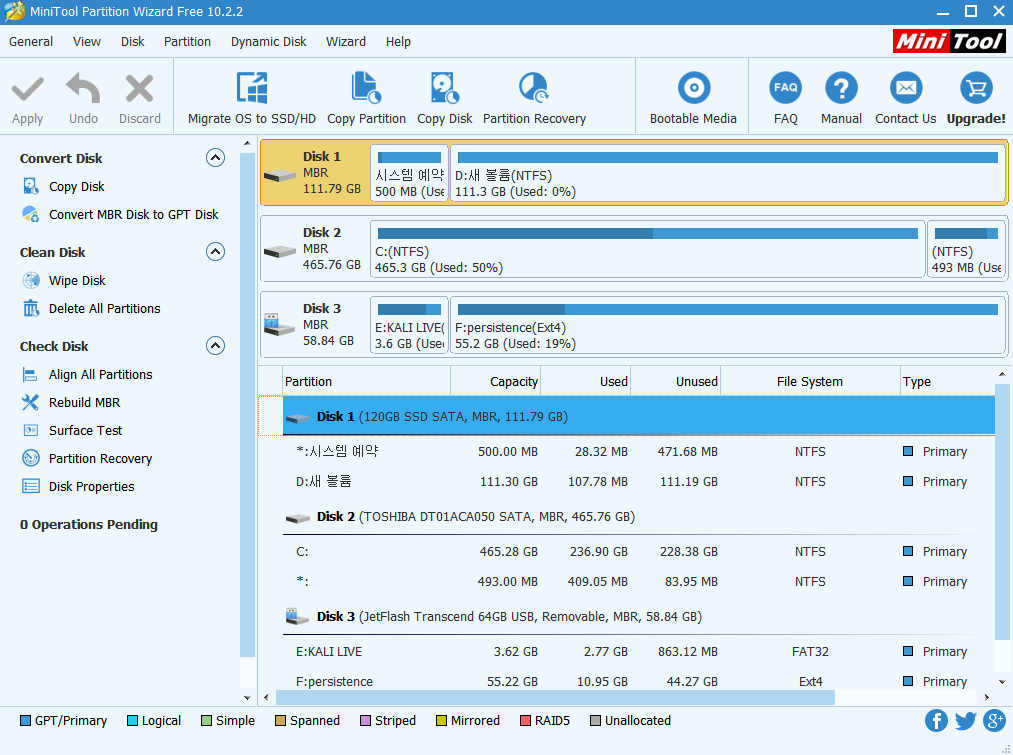Choose Convert MBR Disk to GPT Disk
This screenshot has width=1013, height=755.
133,214
